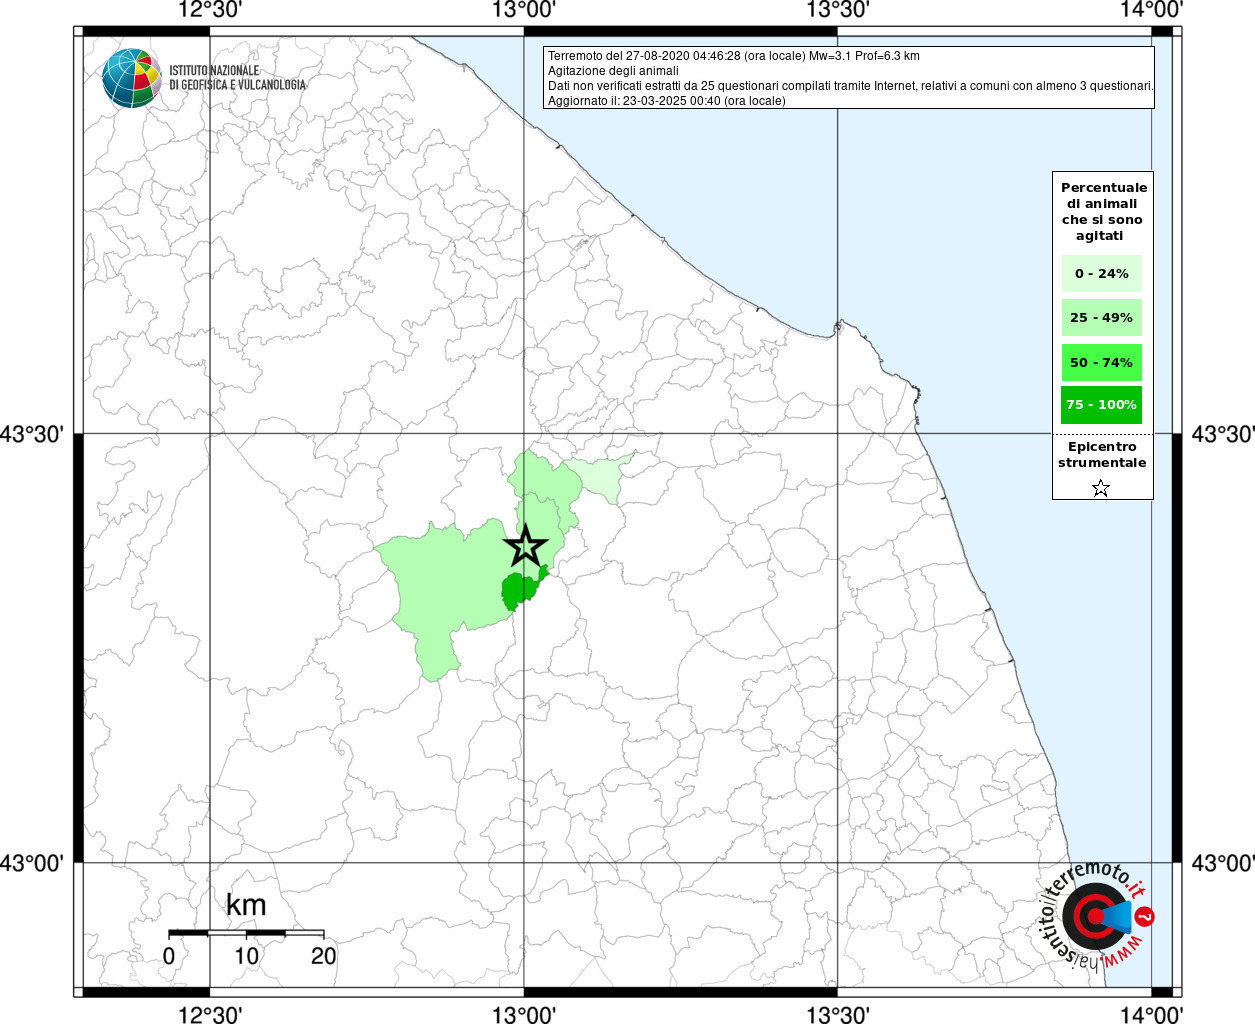Click the top axis label 13°30'

(x=838, y=10)
